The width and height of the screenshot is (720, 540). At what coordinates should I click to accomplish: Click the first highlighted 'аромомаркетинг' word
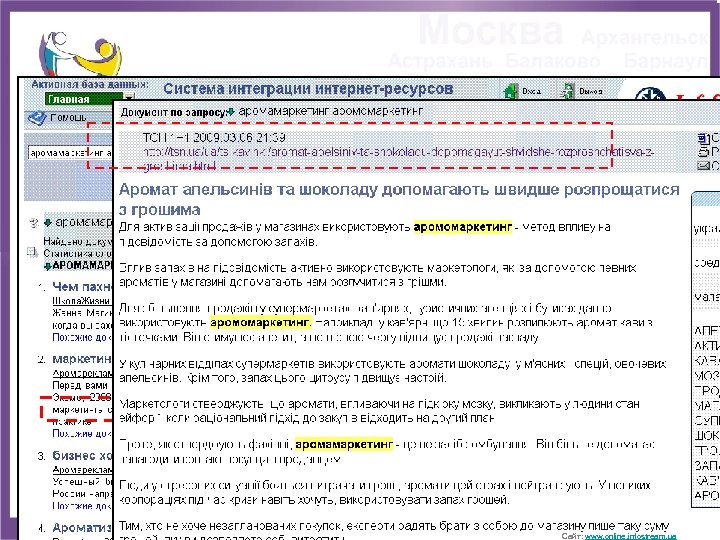click(x=462, y=227)
